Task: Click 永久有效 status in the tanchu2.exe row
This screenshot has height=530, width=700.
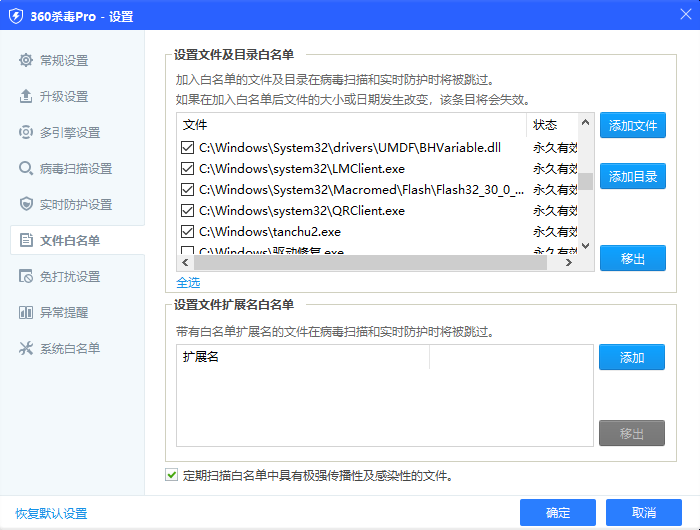Action: coord(555,232)
